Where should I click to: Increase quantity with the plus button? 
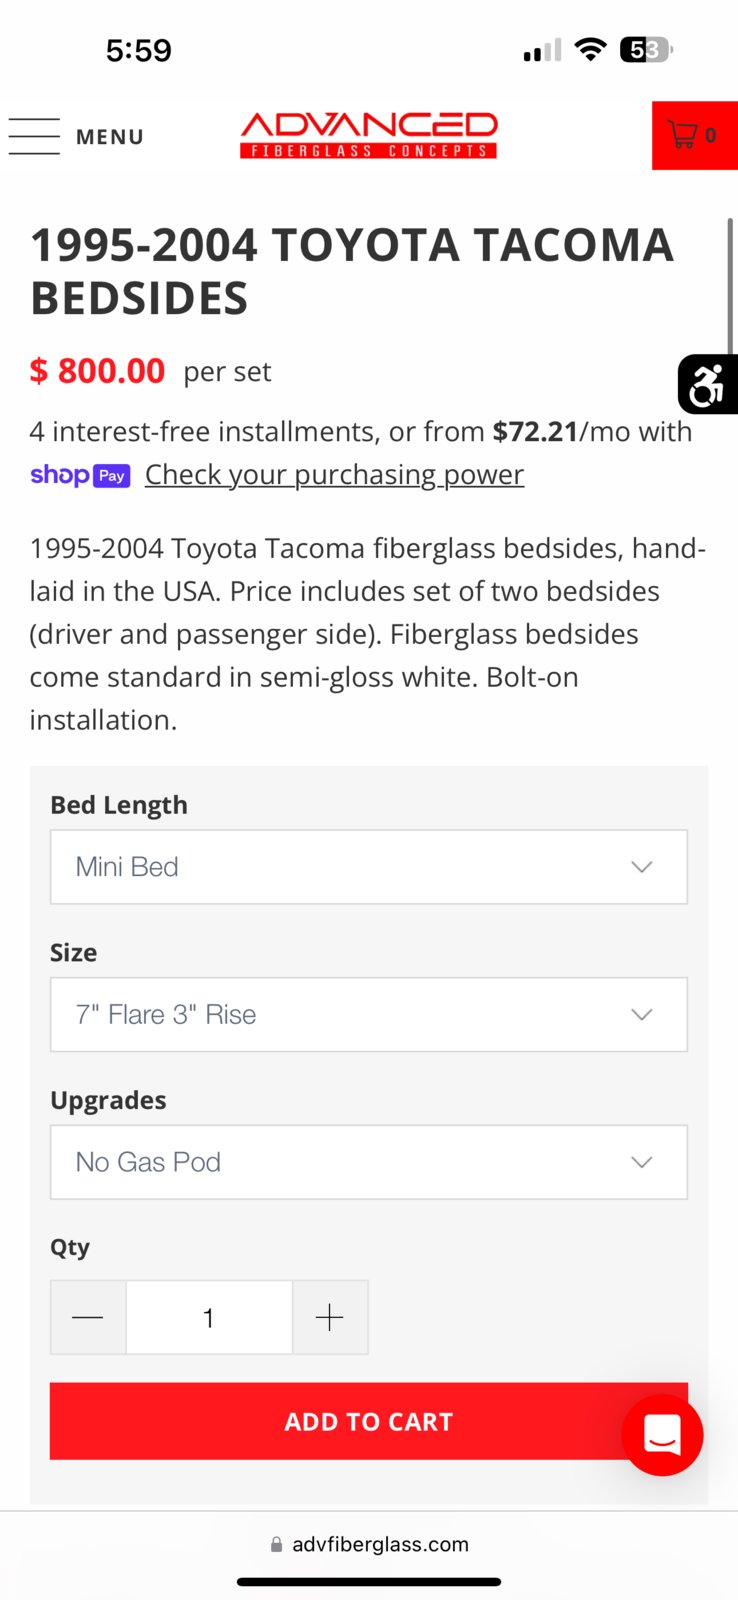tap(330, 1317)
